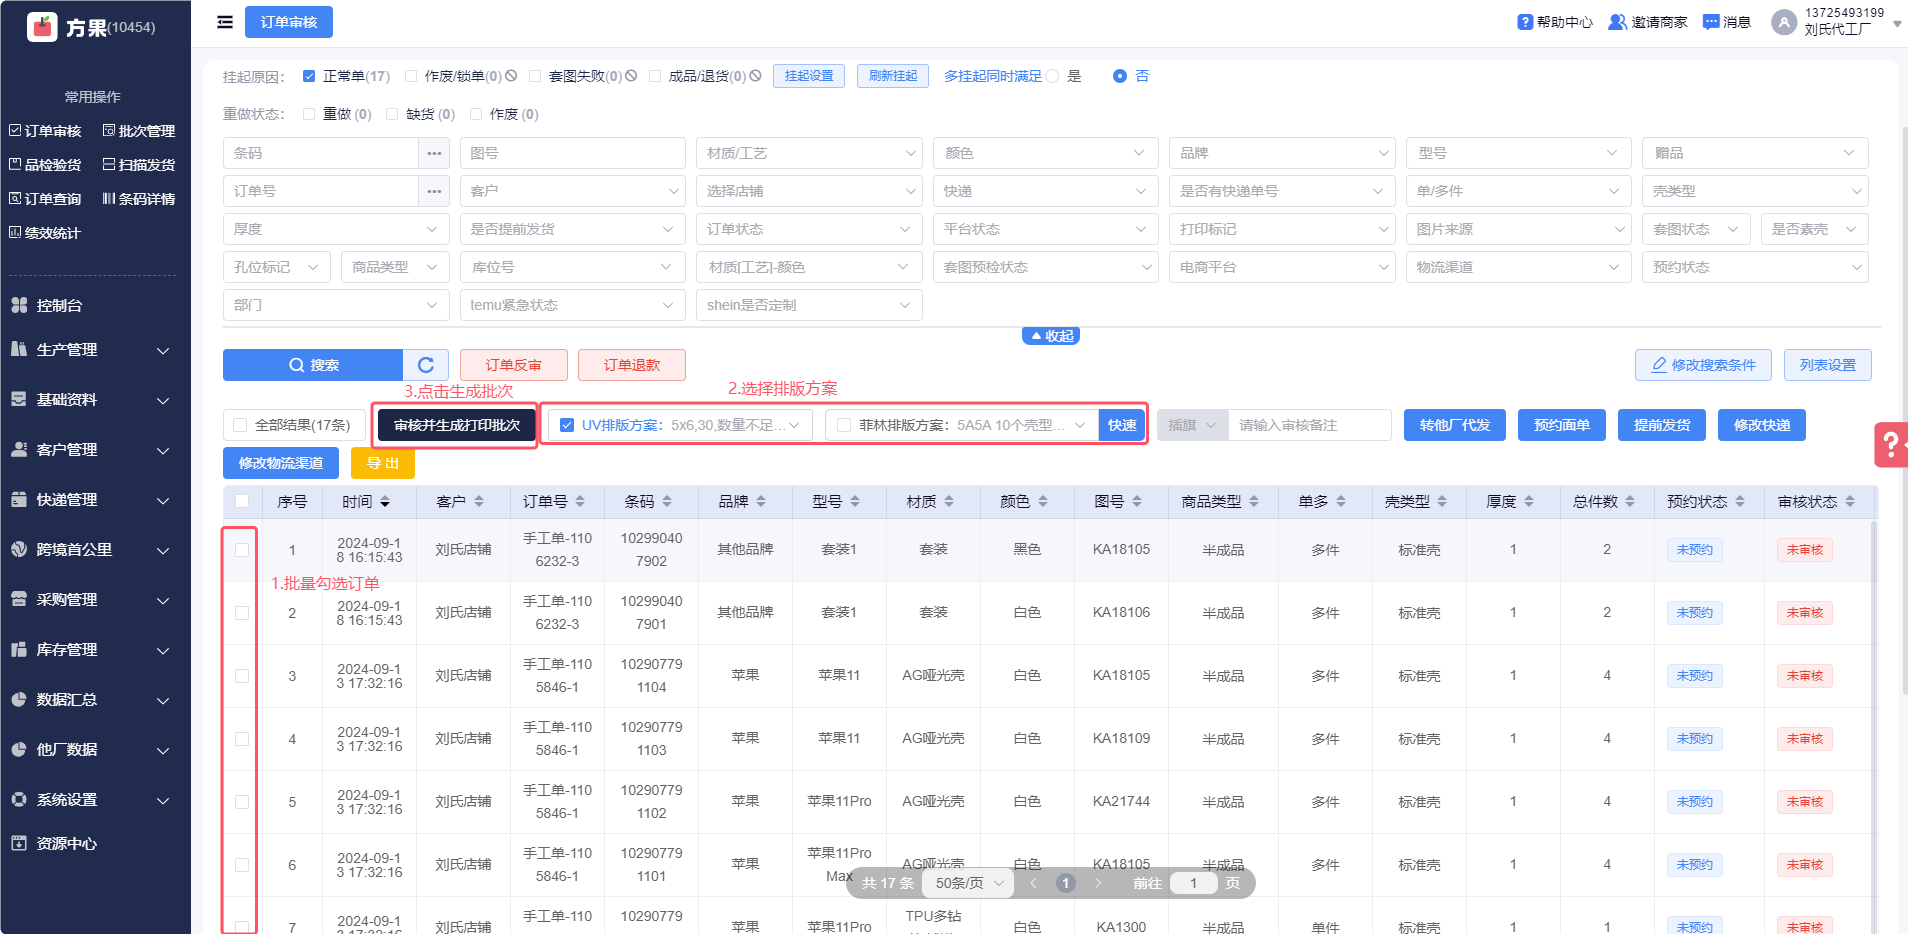Uncheck the UV layout scheme checkbox
This screenshot has width=1908, height=934.
tap(567, 425)
